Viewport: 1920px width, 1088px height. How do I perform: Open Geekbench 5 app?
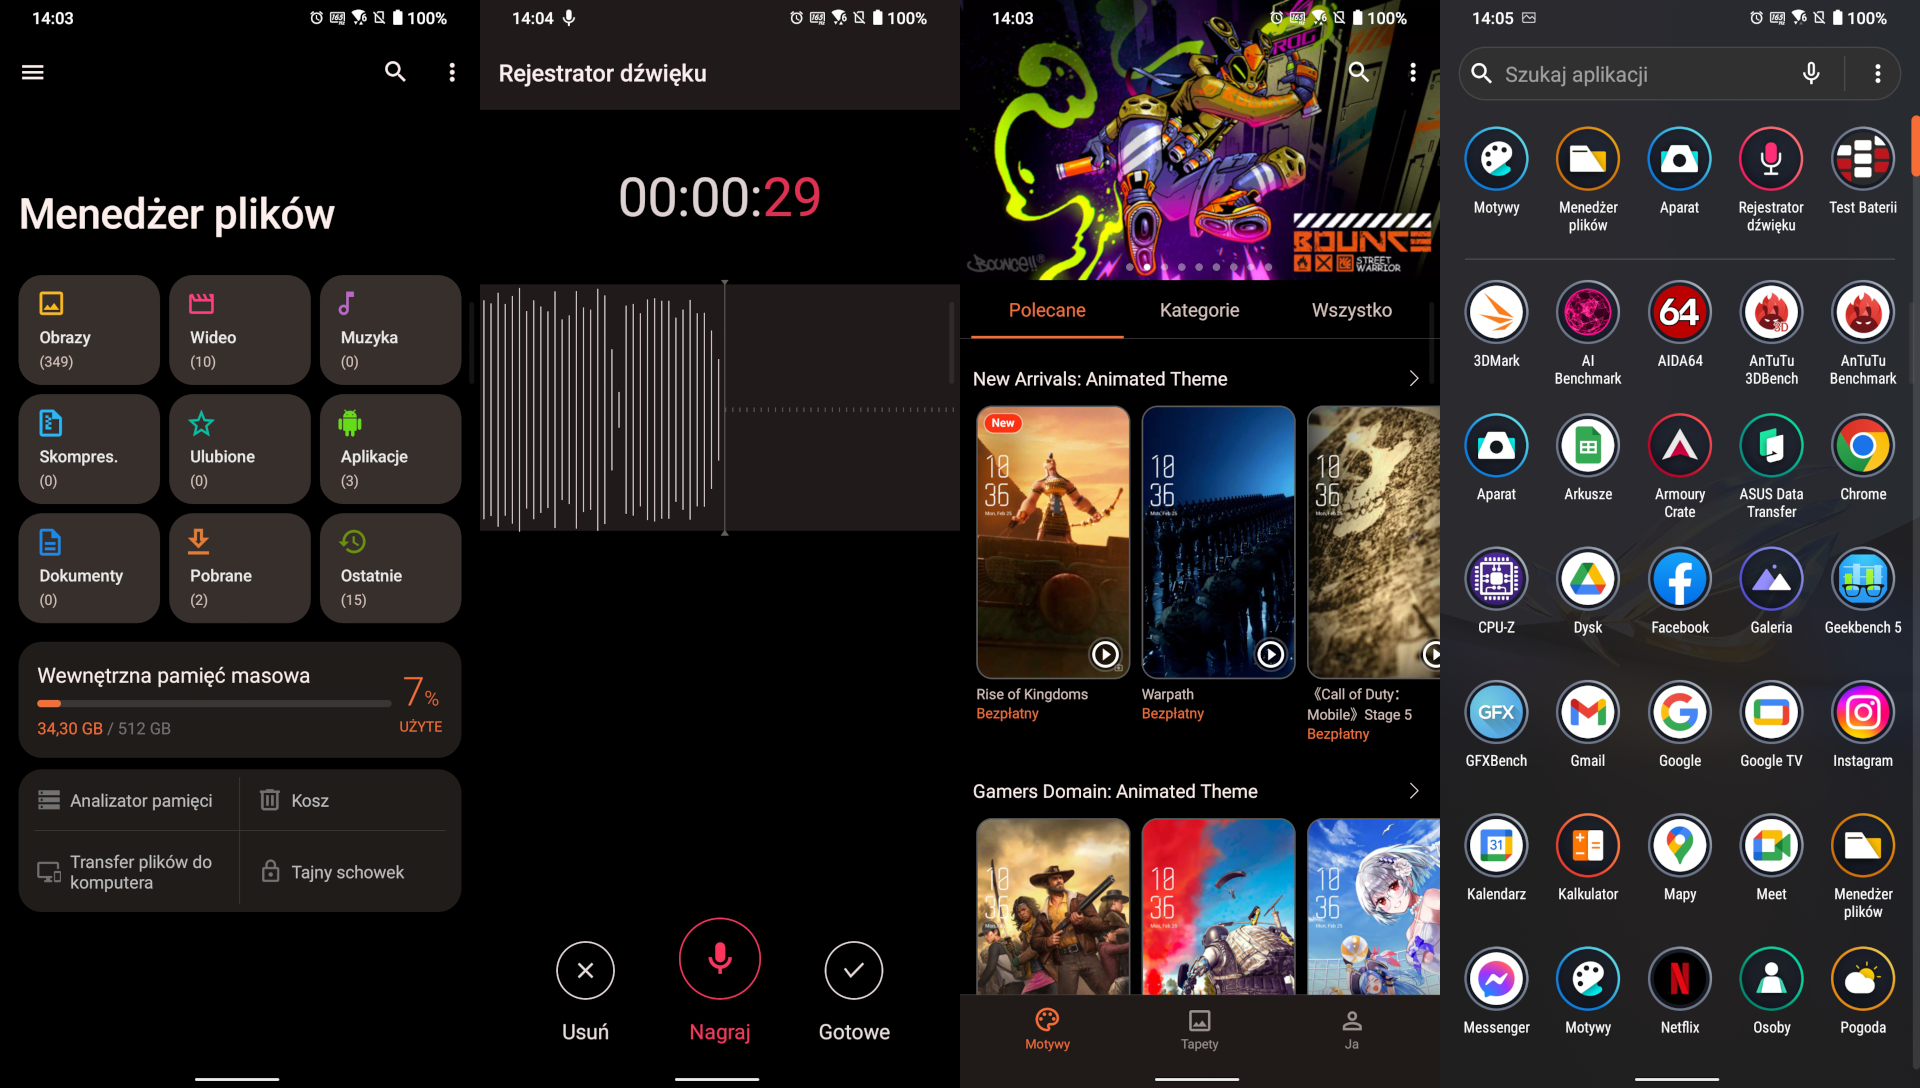[1862, 579]
